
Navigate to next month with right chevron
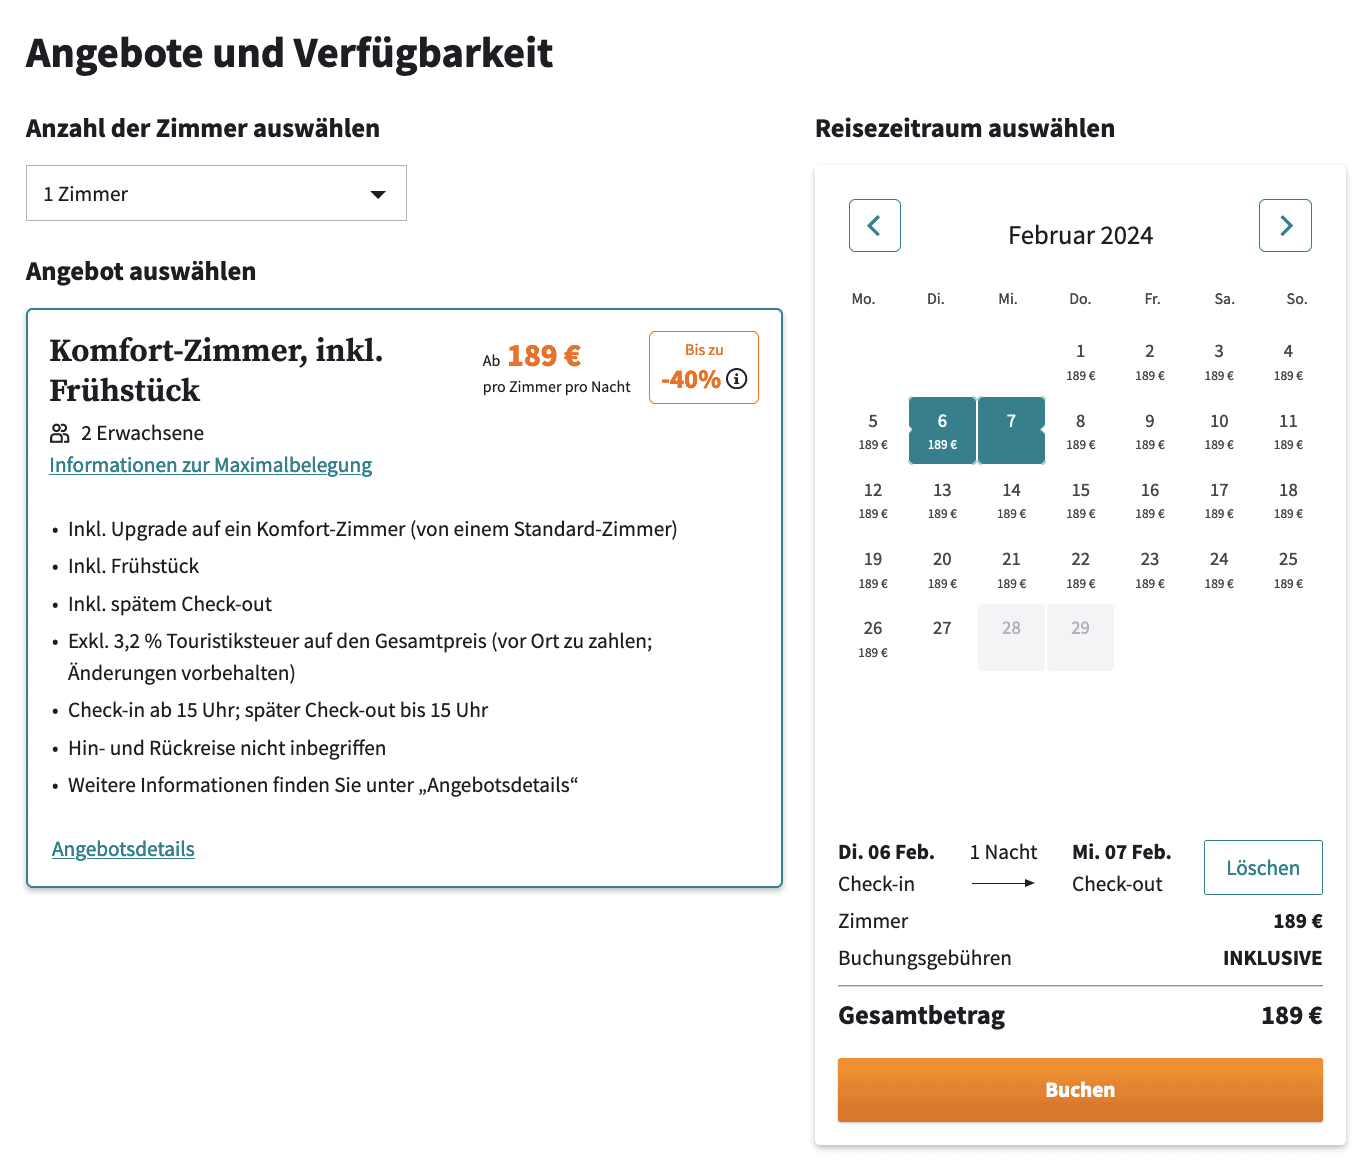(1284, 225)
